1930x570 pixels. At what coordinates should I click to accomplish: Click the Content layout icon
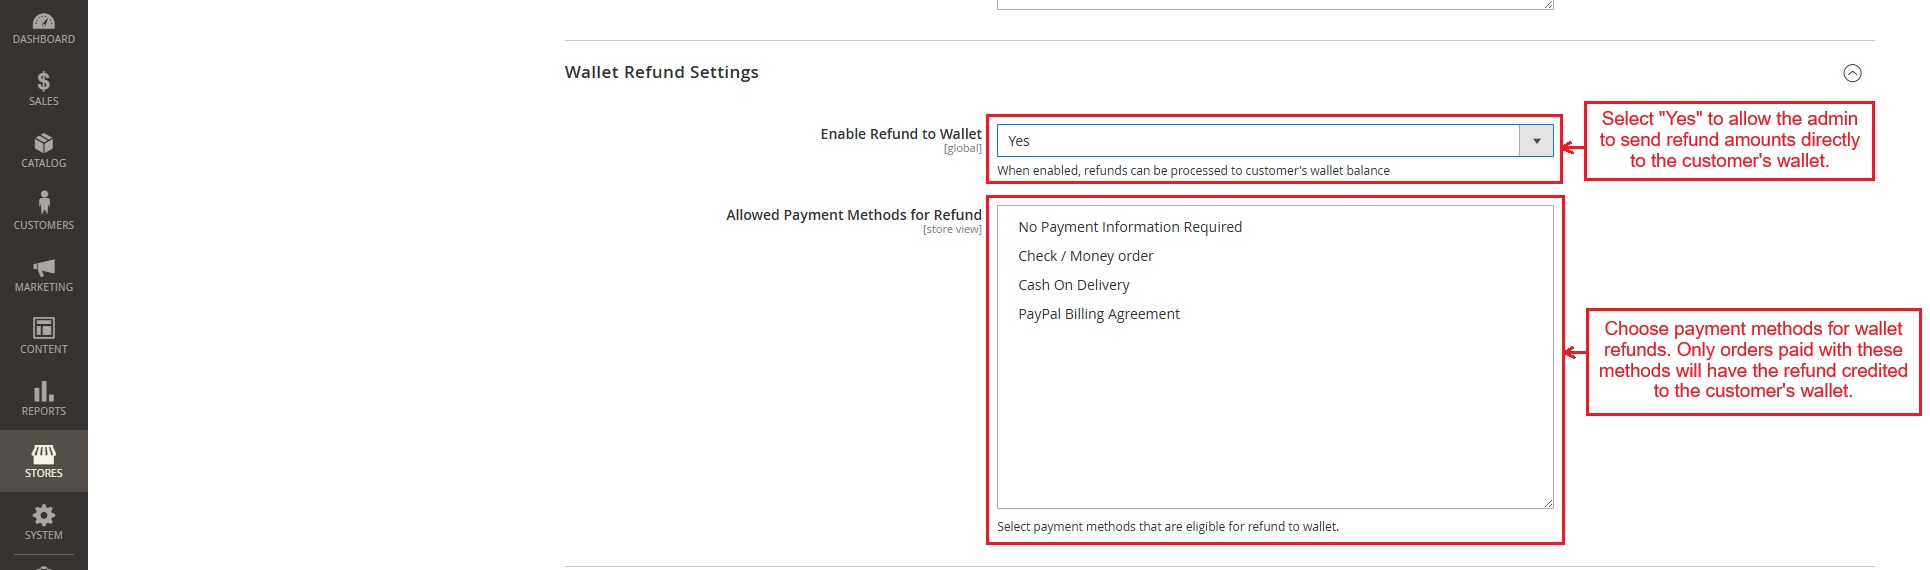tap(44, 328)
